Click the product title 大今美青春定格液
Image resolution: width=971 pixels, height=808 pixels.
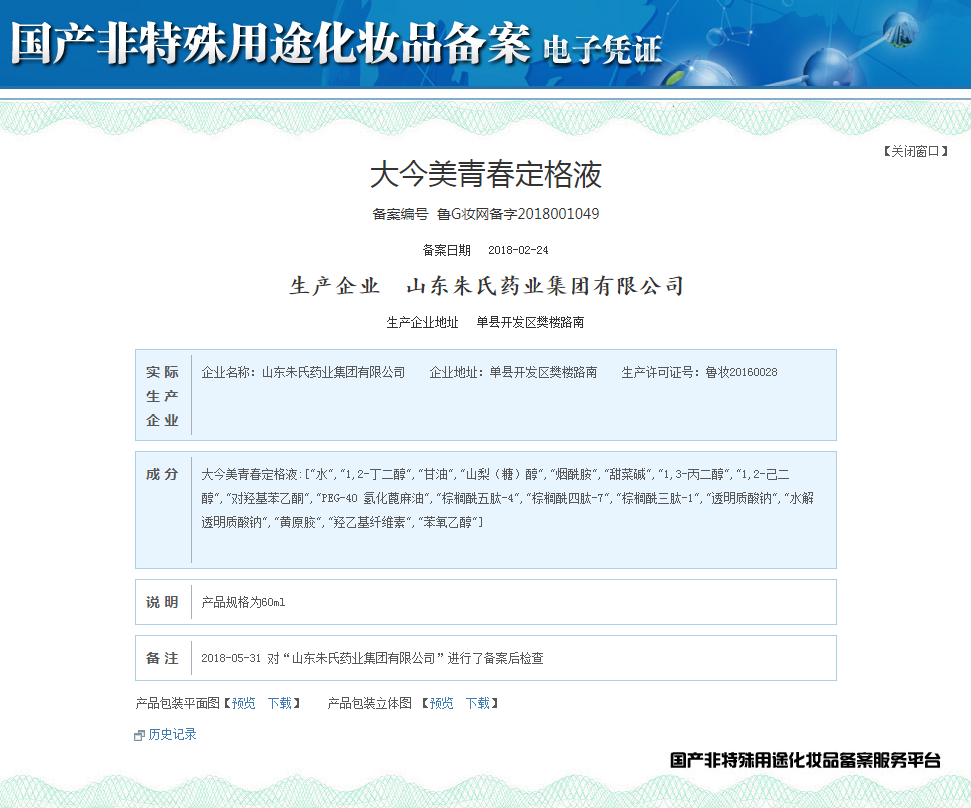pyautogui.click(x=486, y=175)
